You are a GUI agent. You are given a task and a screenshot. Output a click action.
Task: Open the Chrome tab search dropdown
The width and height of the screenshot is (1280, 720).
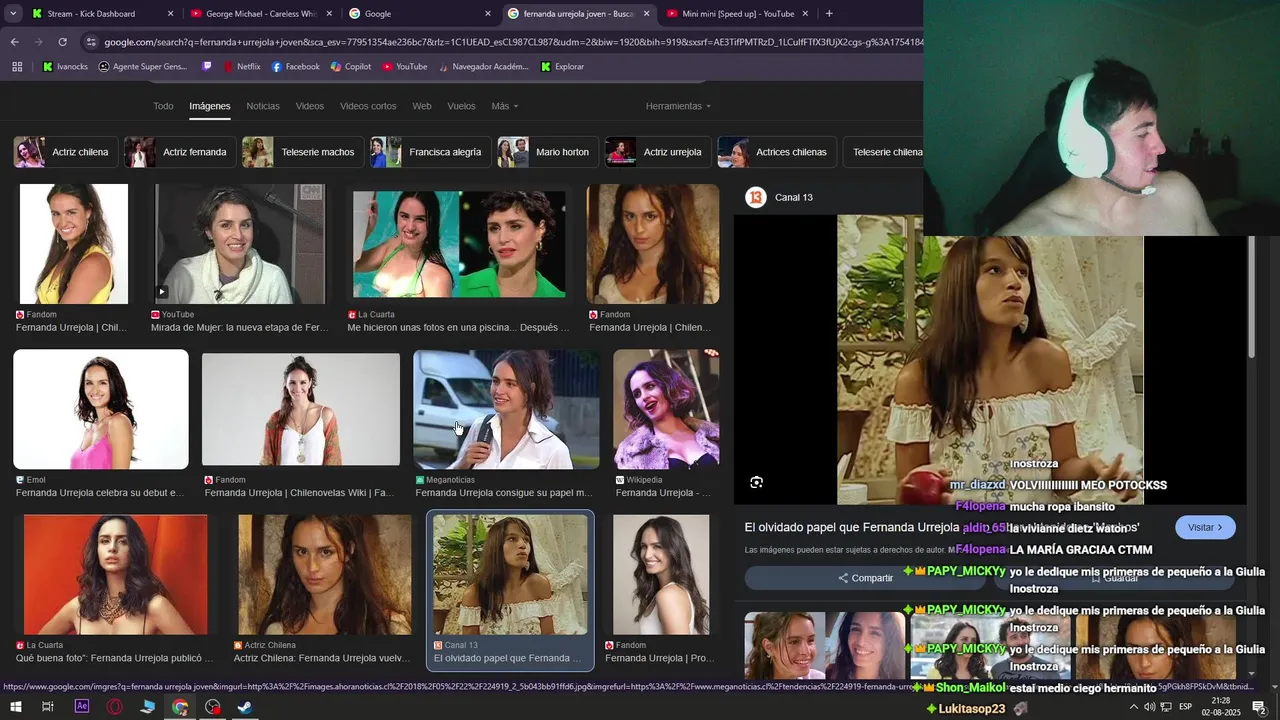point(13,14)
